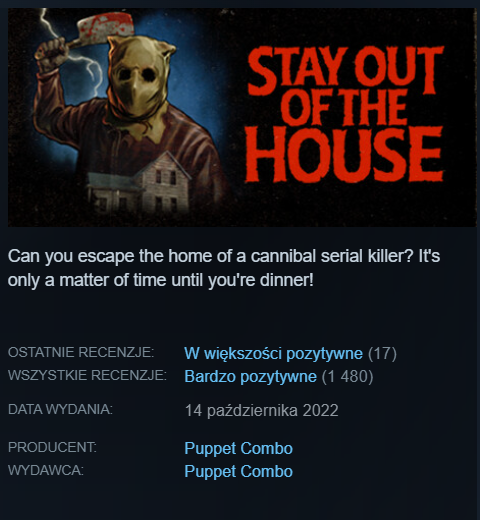Select the DATA WYDANIA label
This screenshot has height=520, width=480.
(x=60, y=410)
